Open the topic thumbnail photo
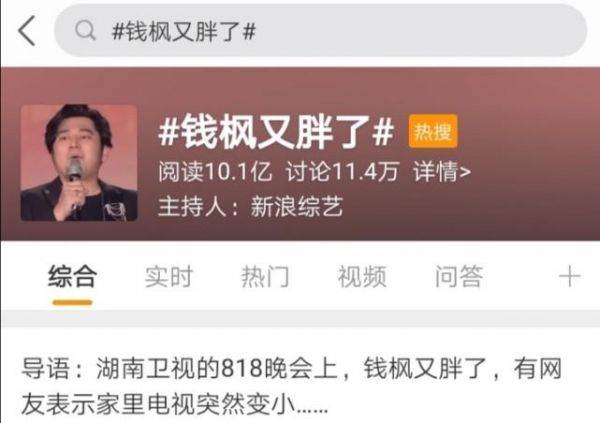Image resolution: width=600 pixels, height=423 pixels. [79, 163]
